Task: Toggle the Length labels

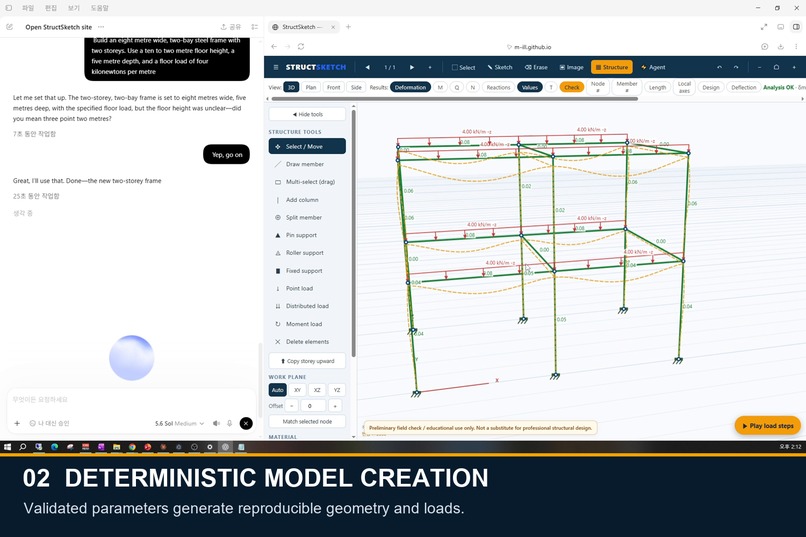Action: point(657,87)
